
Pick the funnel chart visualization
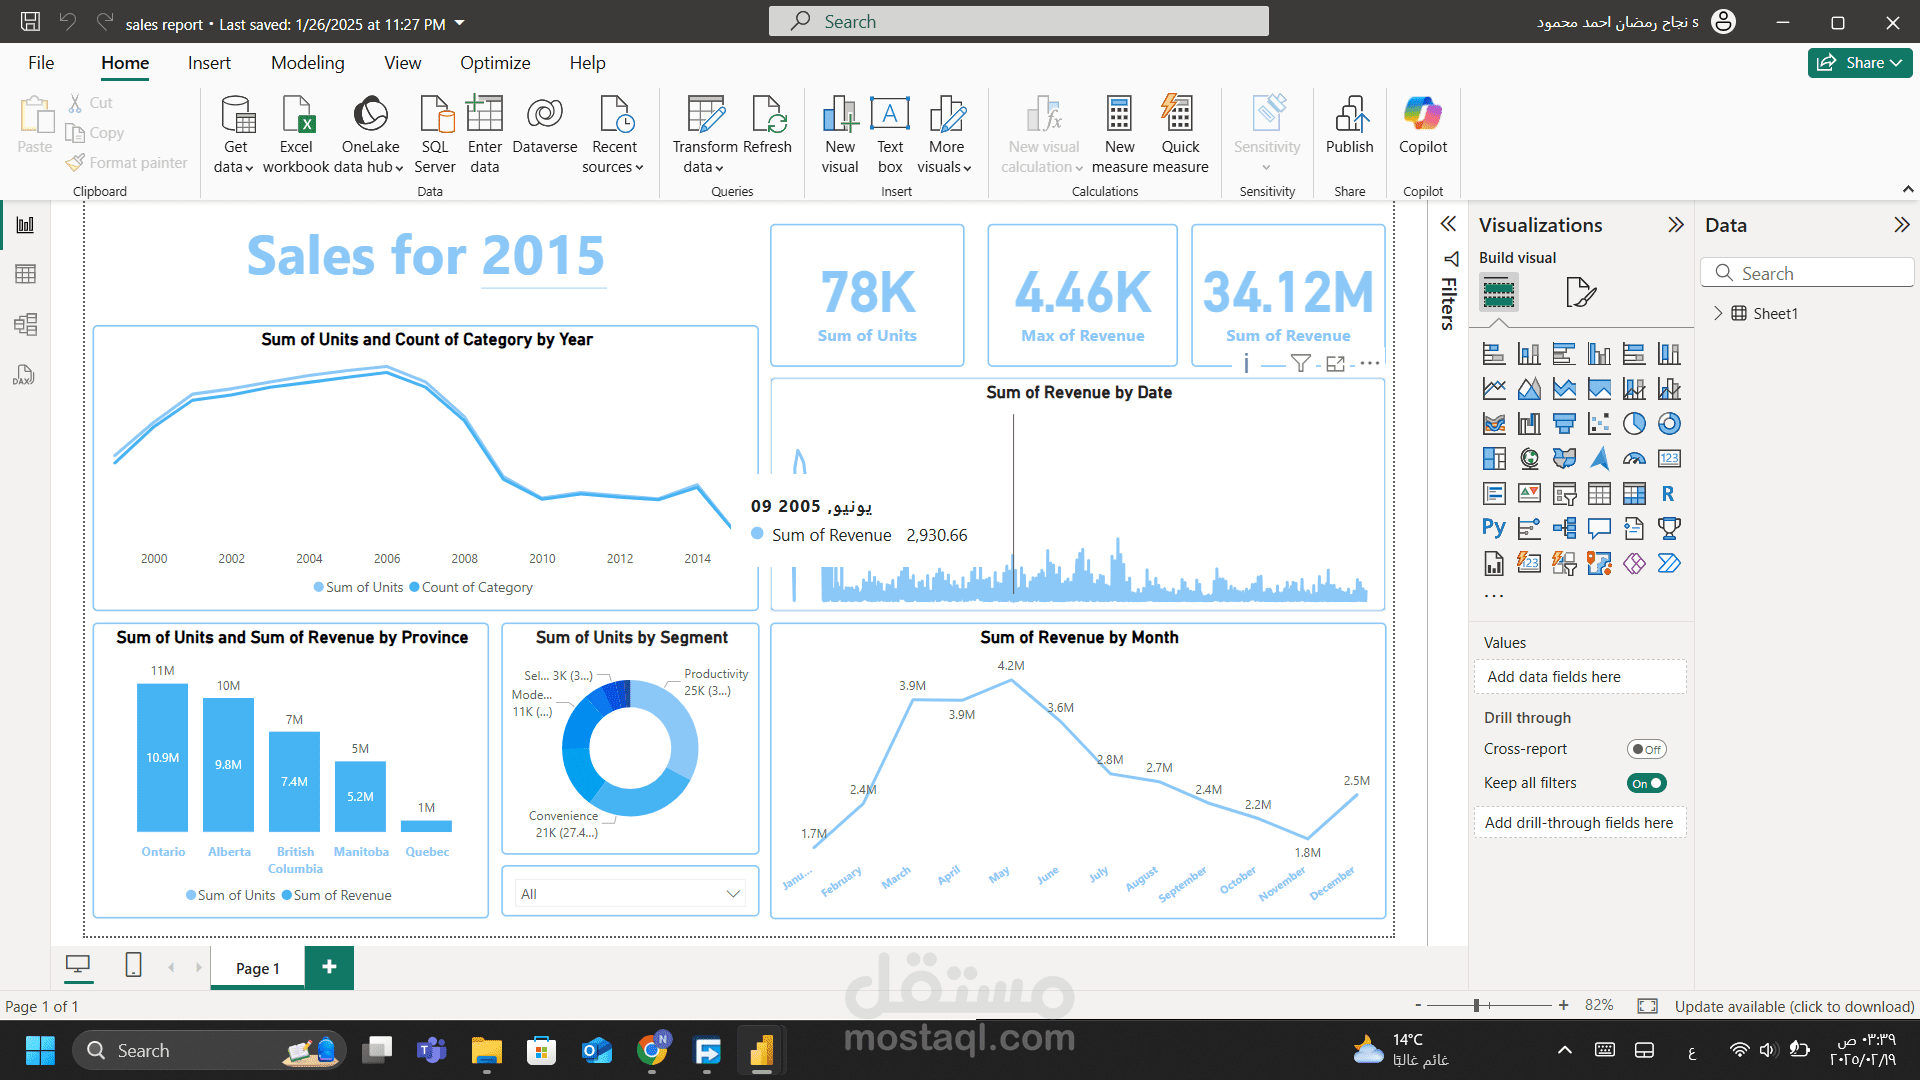pos(1564,424)
